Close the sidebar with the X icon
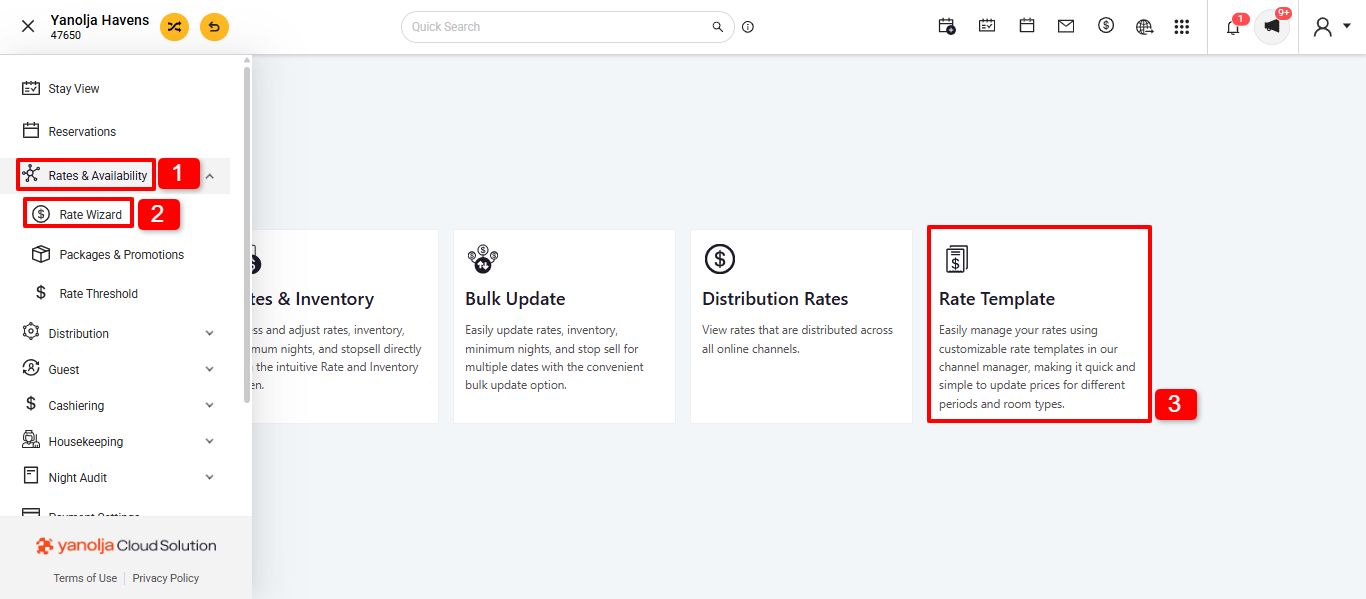This screenshot has height=599, width=1366. coord(28,27)
